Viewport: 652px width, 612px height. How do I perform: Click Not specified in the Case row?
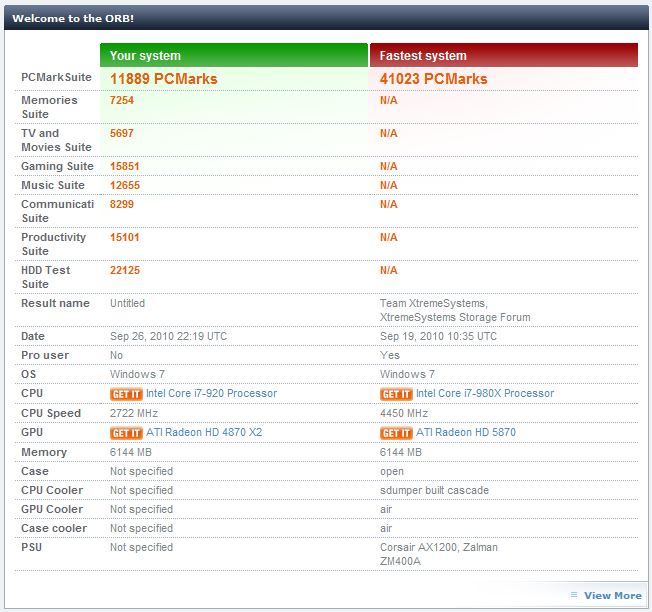(x=141, y=471)
